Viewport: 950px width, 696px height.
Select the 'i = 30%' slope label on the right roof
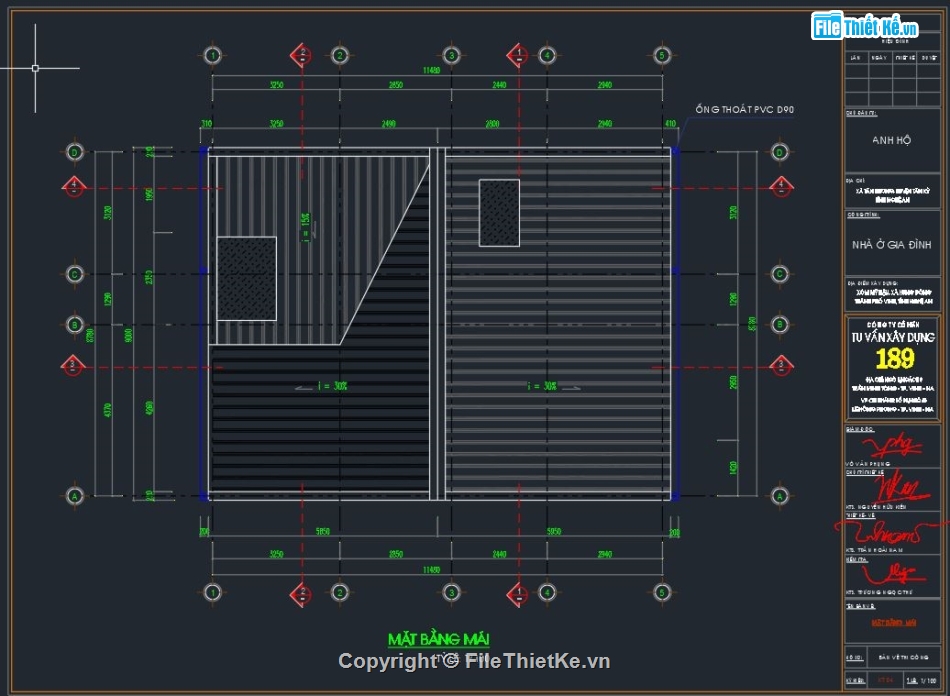click(x=542, y=386)
